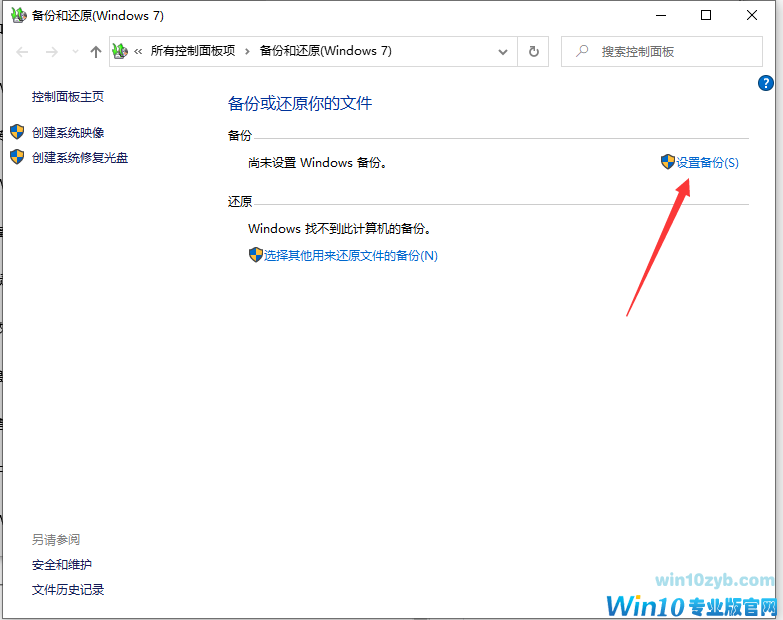783x620 pixels.
Task: Open 选择其他用来还原文件的备份(N) link
Action: 351,256
